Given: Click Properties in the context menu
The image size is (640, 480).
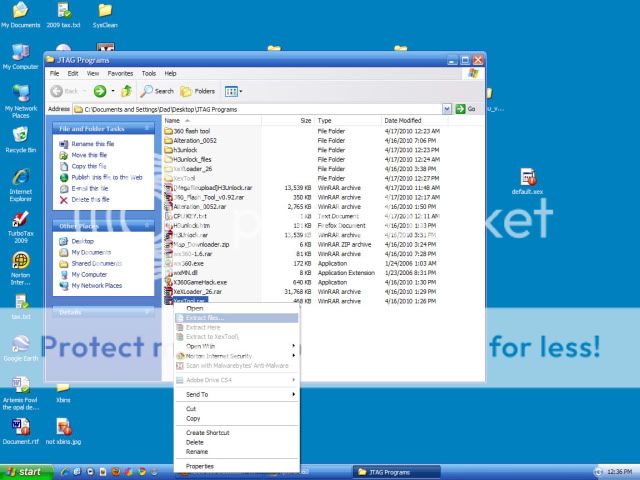Looking at the screenshot, I should point(199,466).
